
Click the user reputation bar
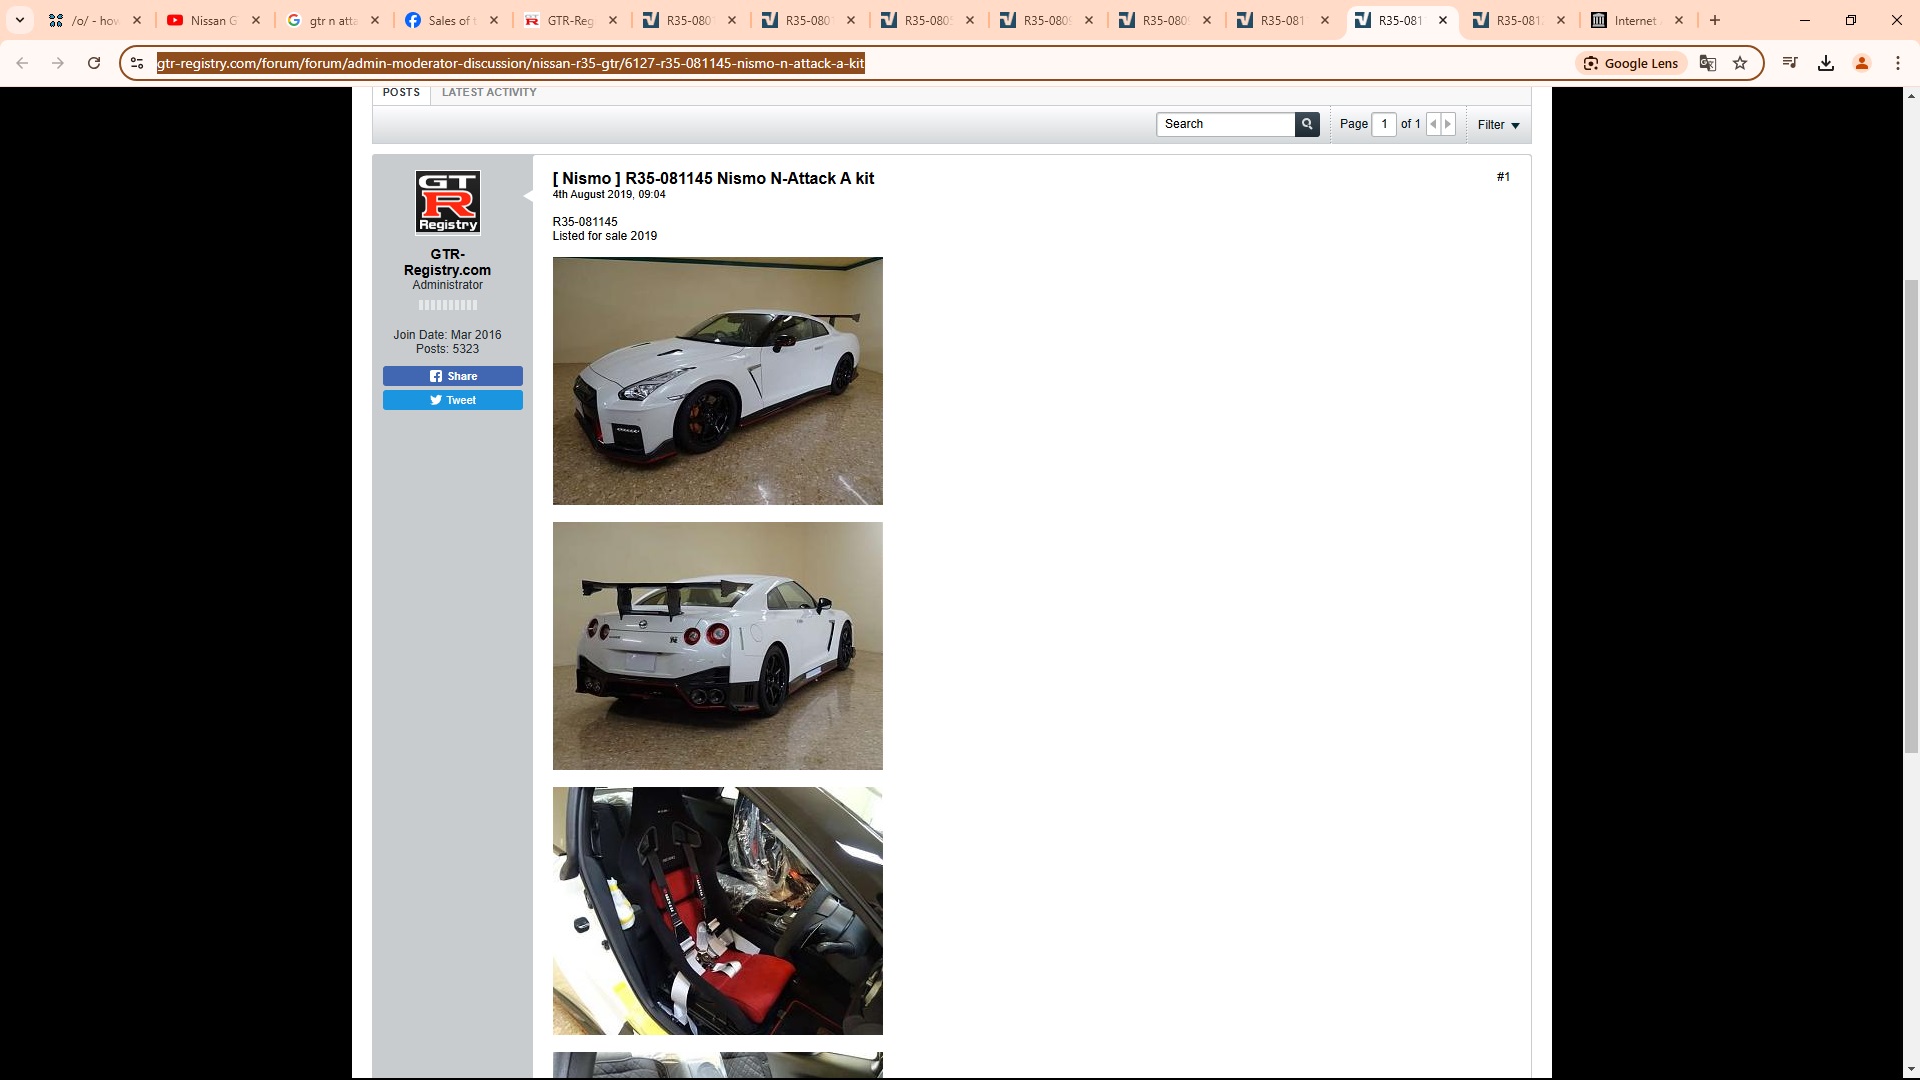[x=448, y=305]
